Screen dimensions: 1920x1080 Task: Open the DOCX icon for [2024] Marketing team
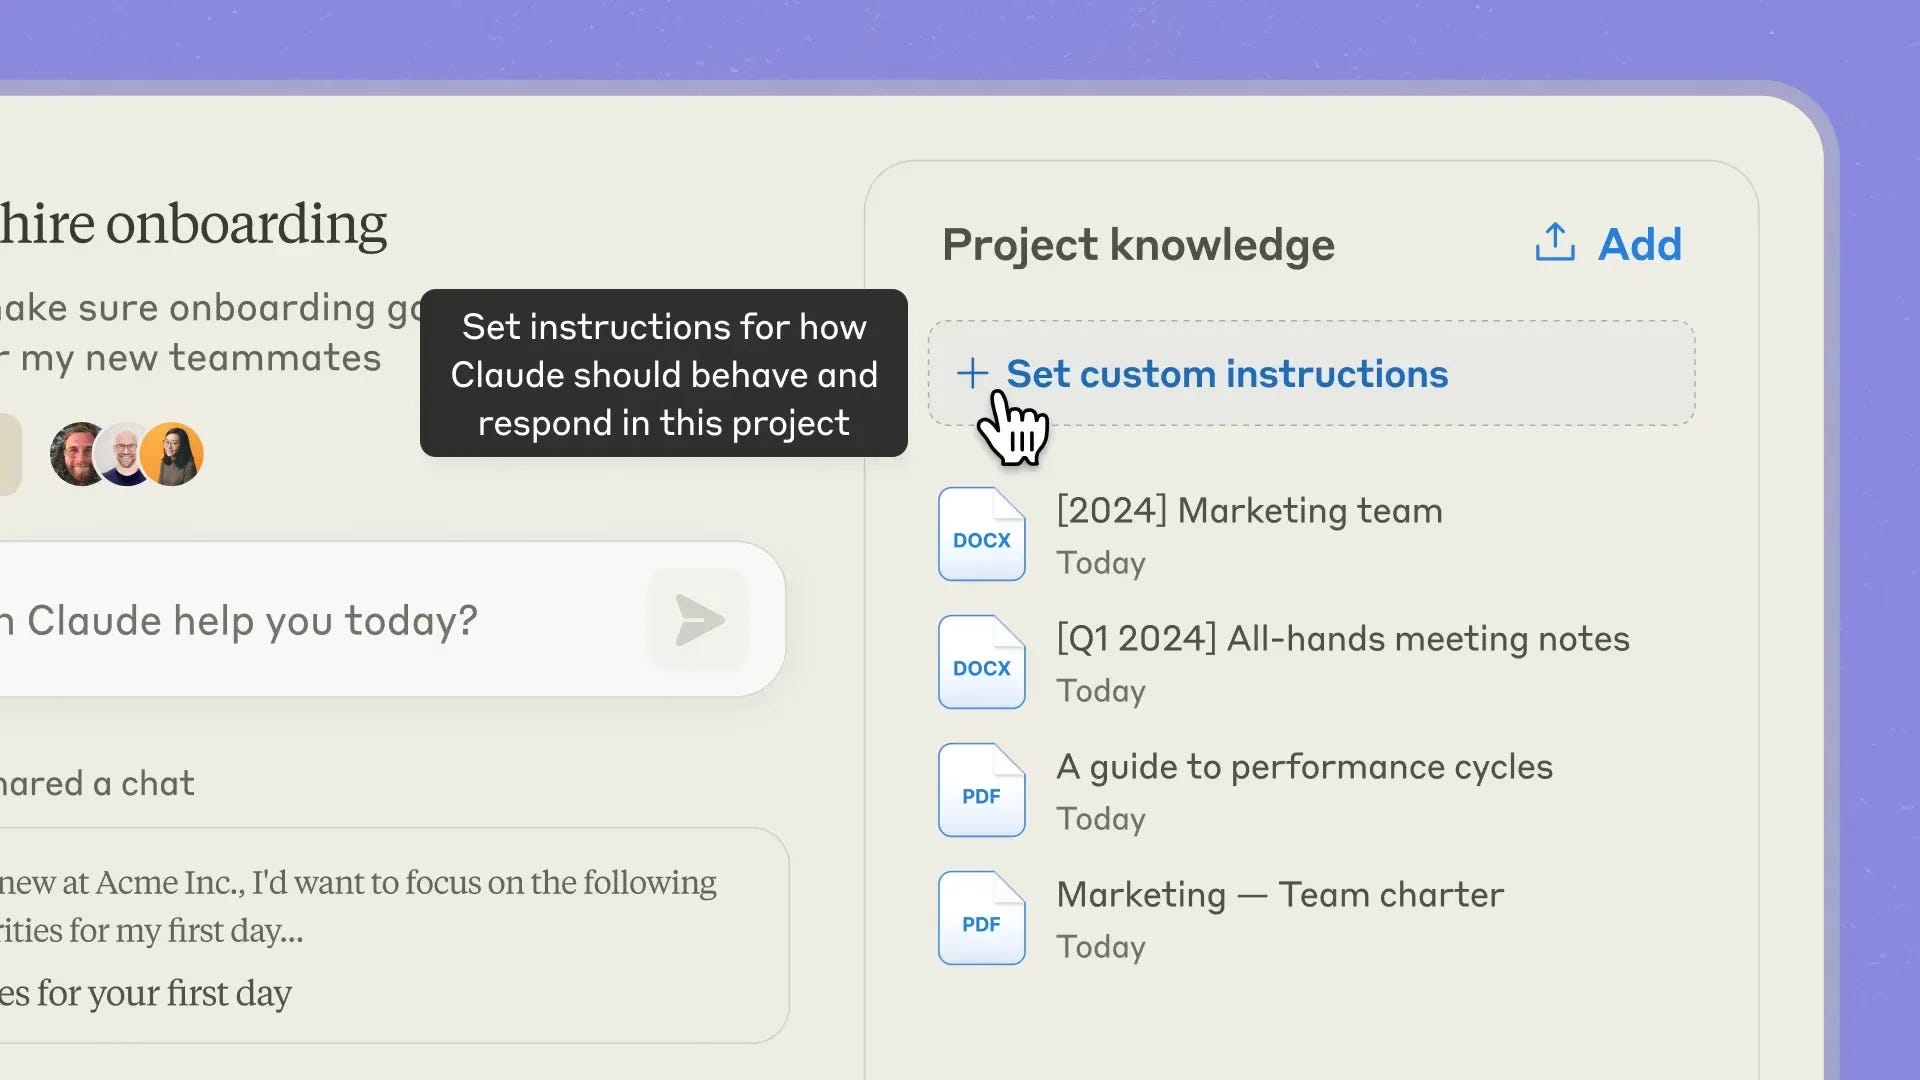pos(982,534)
